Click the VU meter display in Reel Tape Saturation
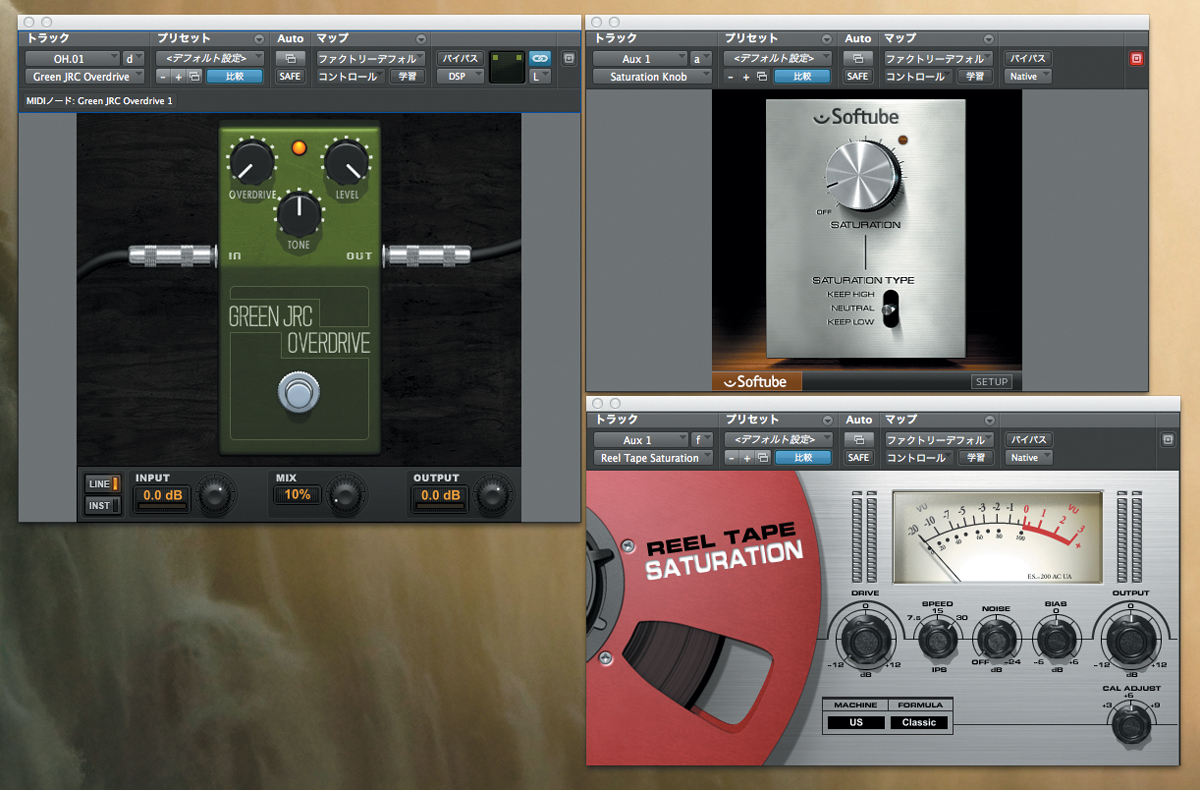This screenshot has width=1200, height=790. 997,538
